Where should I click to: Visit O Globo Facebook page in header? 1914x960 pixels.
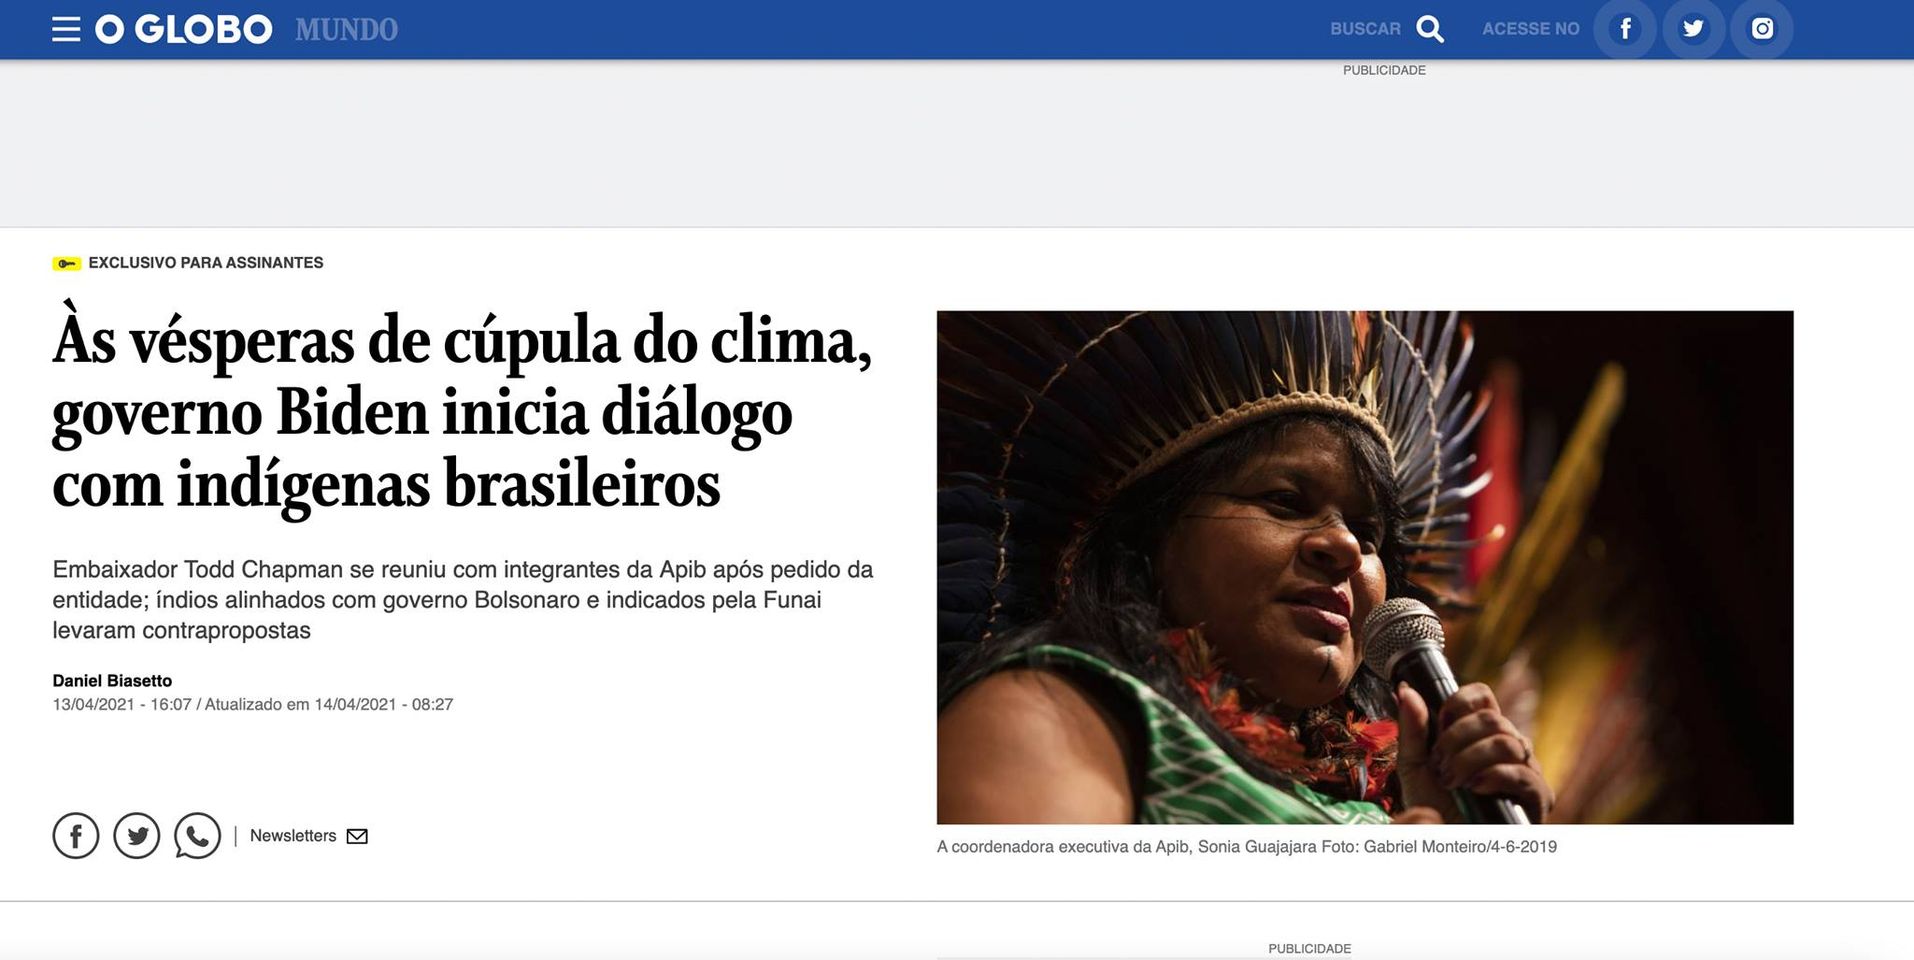pos(1625,29)
